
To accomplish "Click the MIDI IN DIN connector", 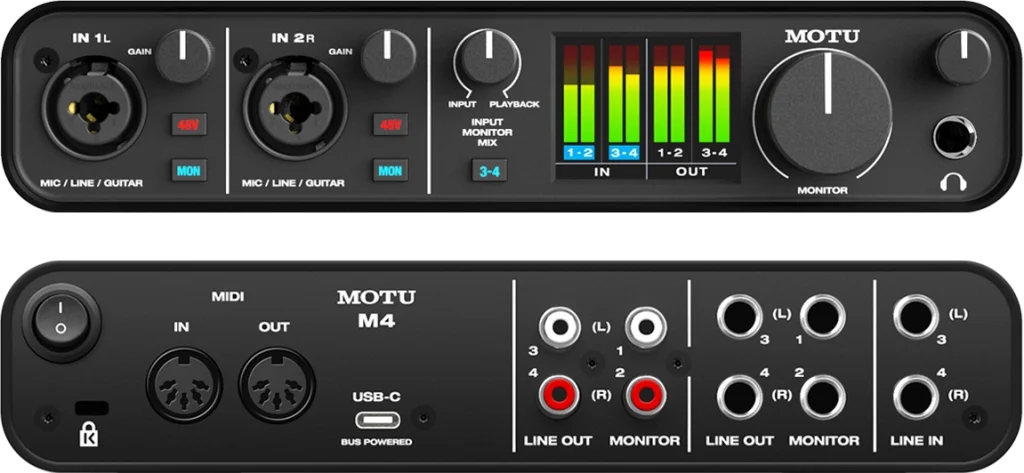I will 184,385.
